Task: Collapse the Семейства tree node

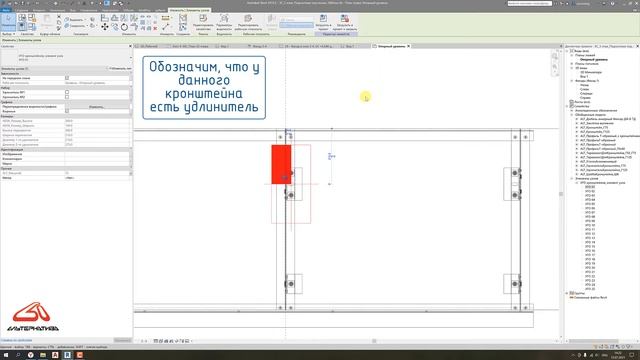Action: (567, 106)
